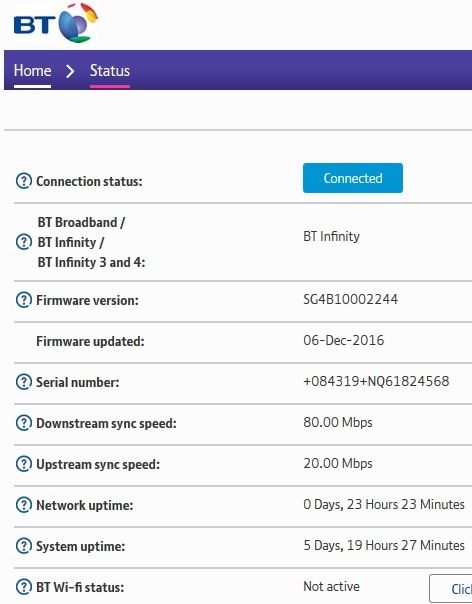
Task: Click the Network uptime label
Action: 85,505
